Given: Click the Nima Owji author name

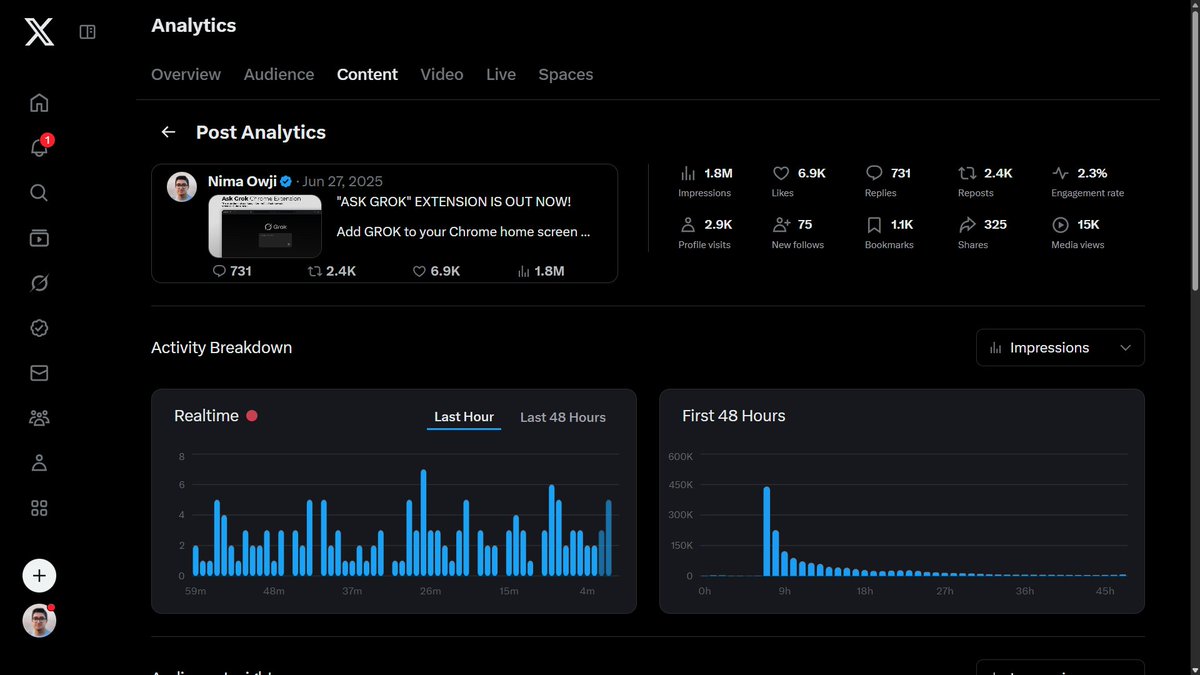Looking at the screenshot, I should coord(242,181).
